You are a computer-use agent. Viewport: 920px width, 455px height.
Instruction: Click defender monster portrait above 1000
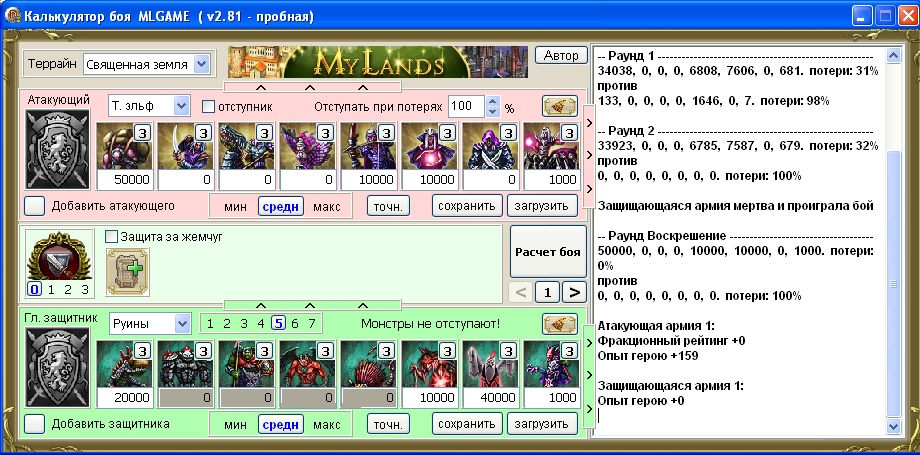click(551, 365)
